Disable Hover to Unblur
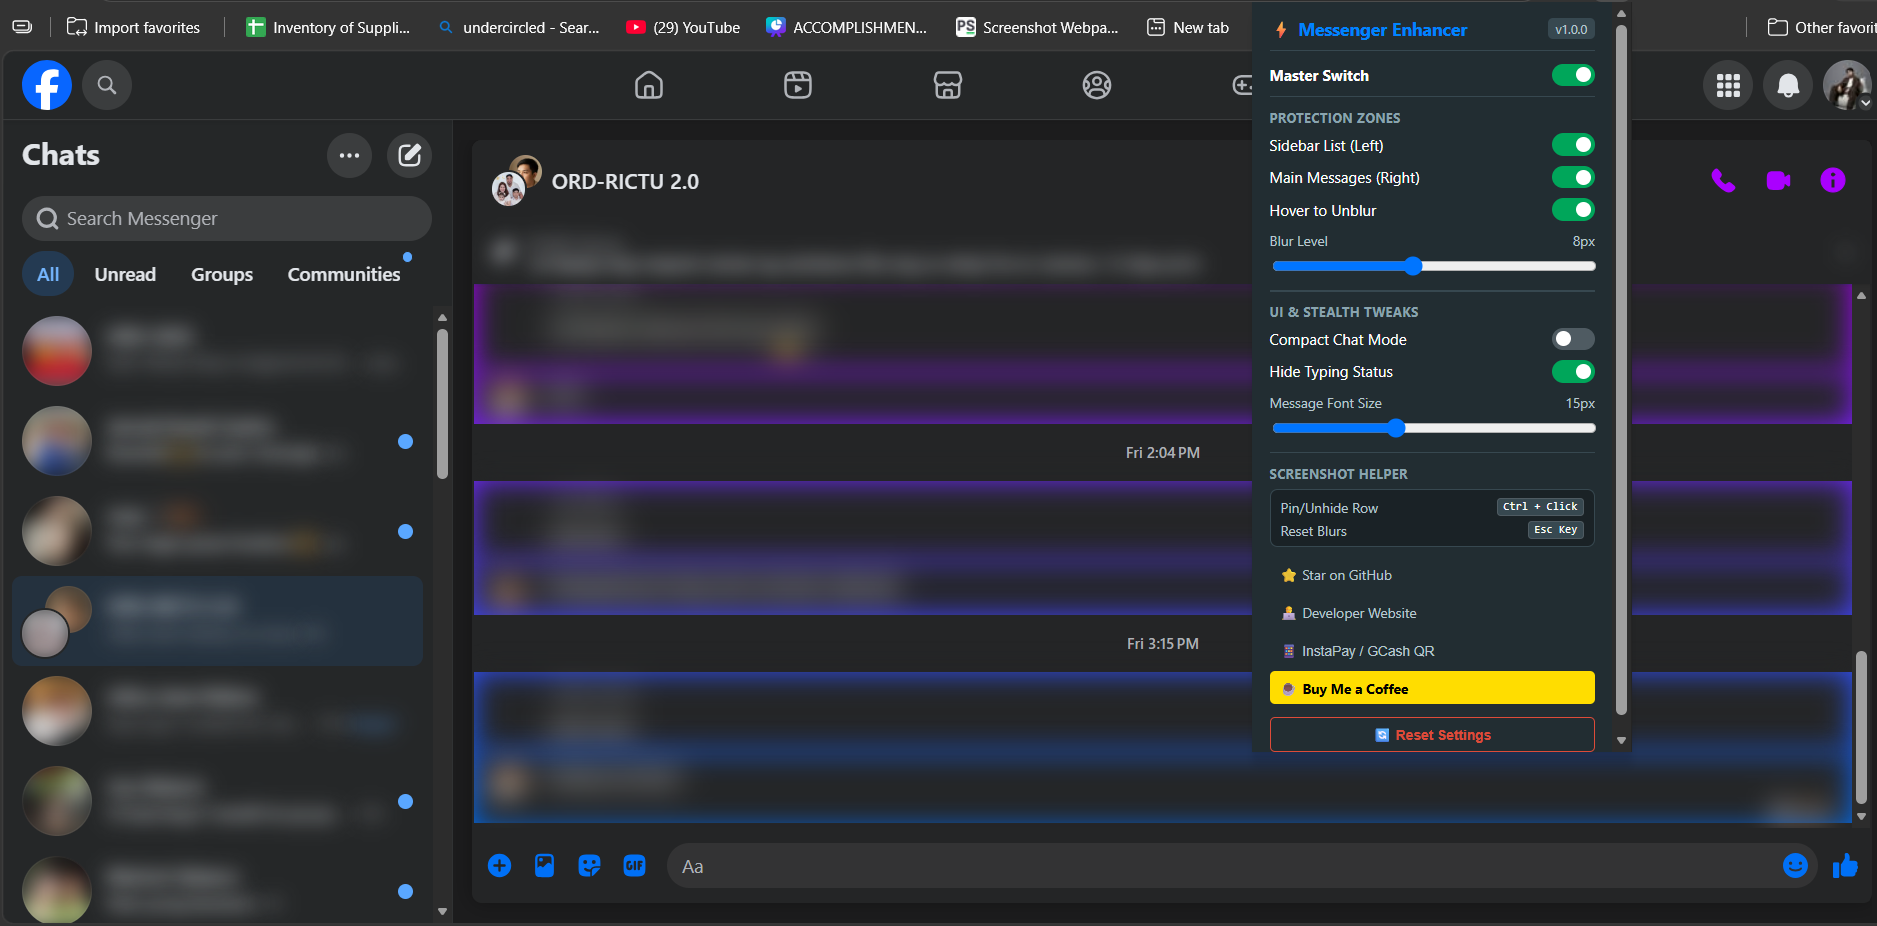 tap(1573, 210)
